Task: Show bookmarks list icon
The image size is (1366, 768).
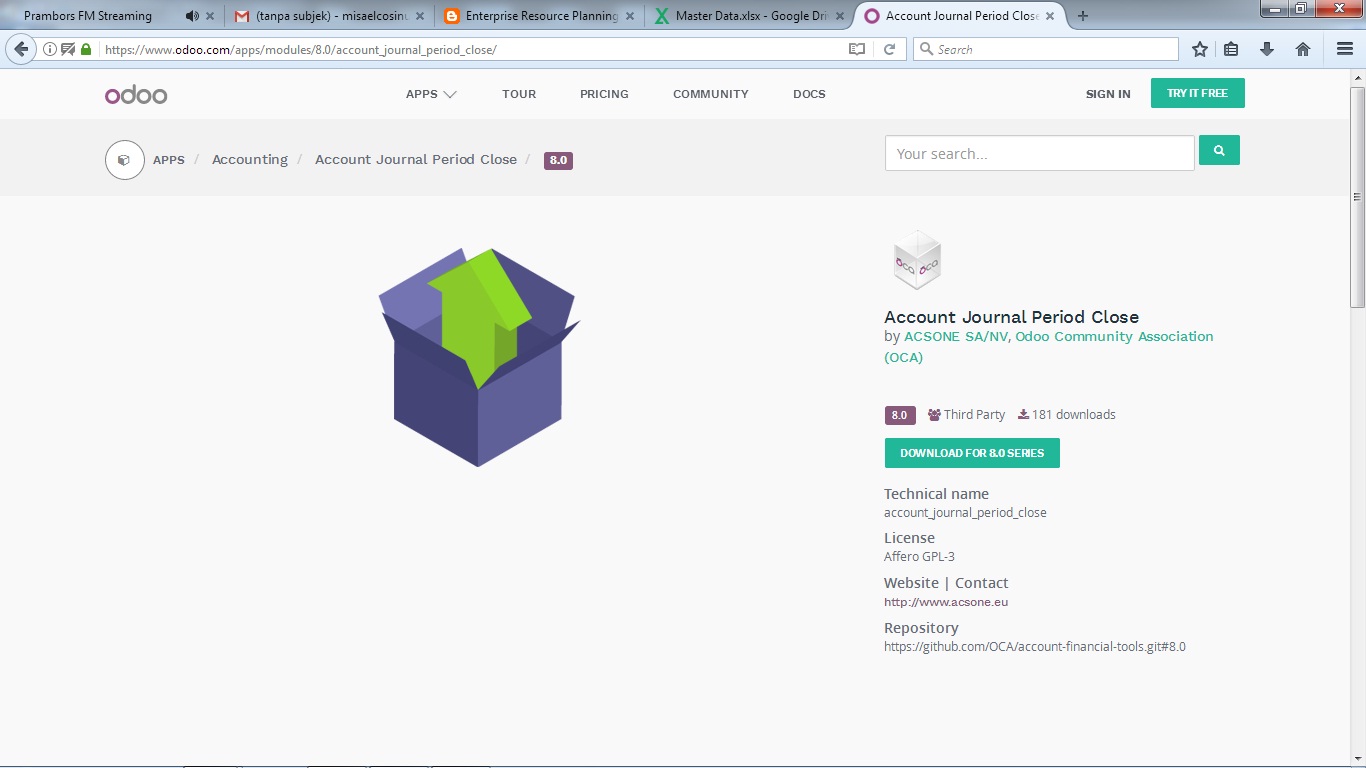Action: pyautogui.click(x=1232, y=49)
